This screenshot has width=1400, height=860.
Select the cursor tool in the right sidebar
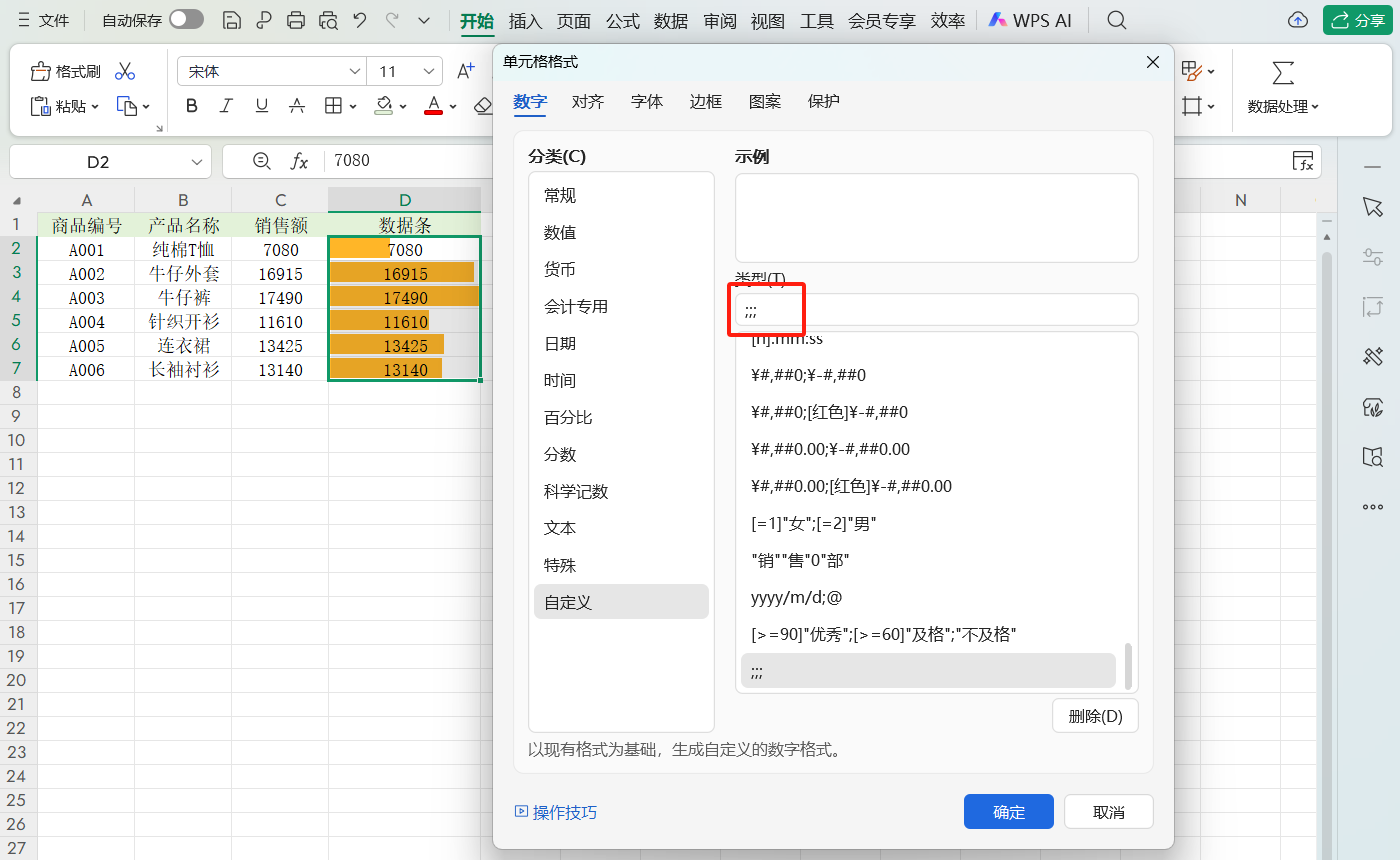tap(1372, 207)
